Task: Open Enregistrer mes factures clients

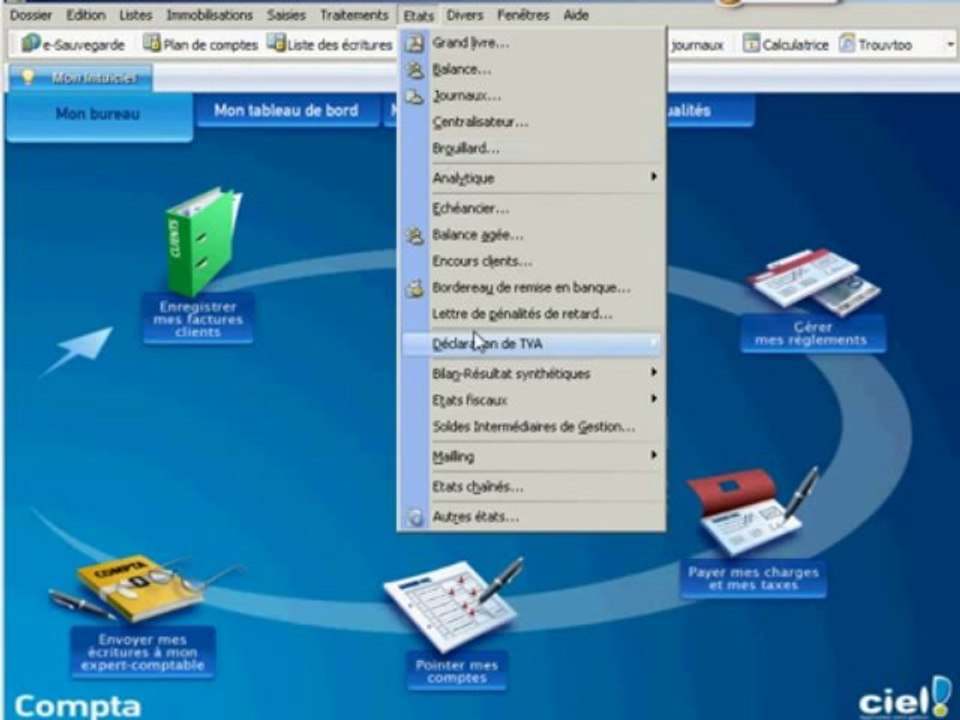Action: [x=198, y=319]
